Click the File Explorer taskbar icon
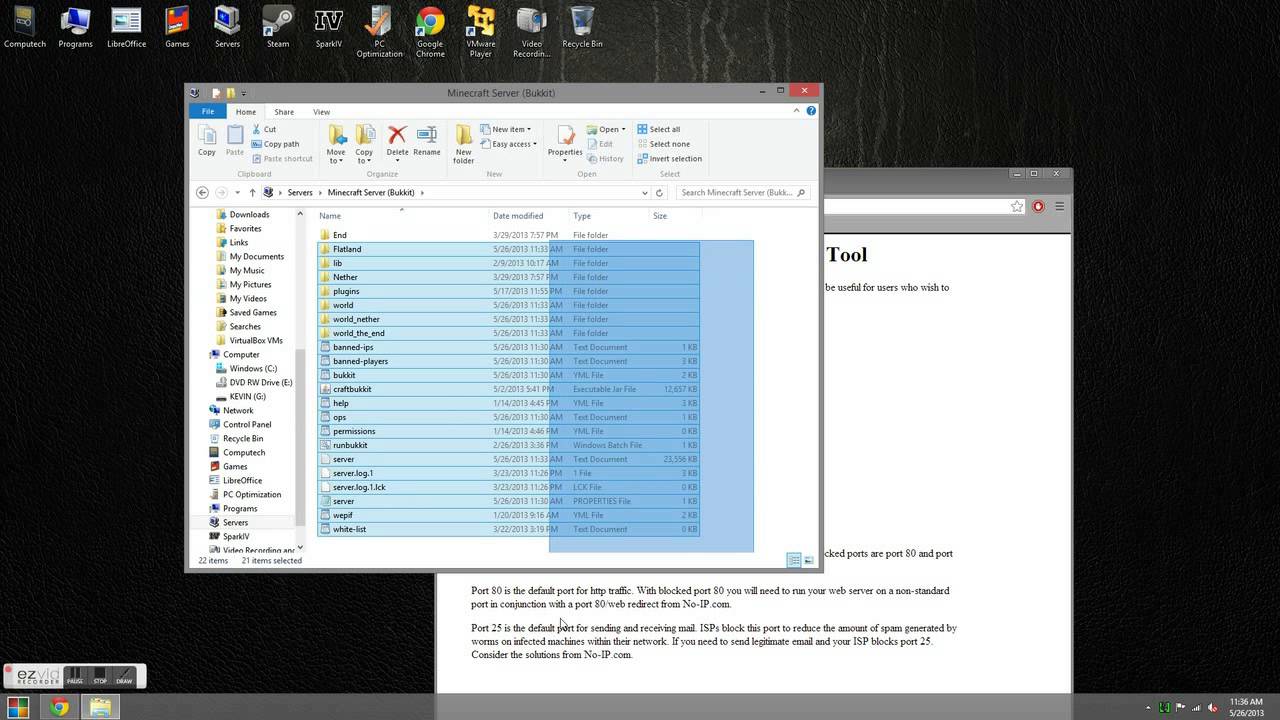This screenshot has width=1280, height=720. [101, 707]
